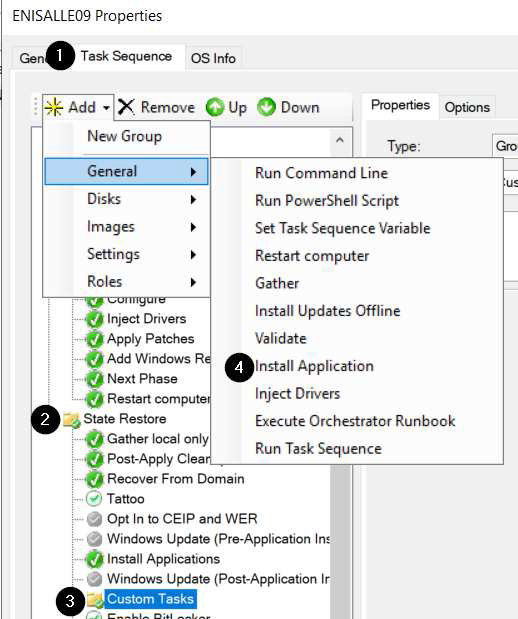Click the Up toolbar button label
Viewport: 518px width, 619px height.
[x=237, y=108]
